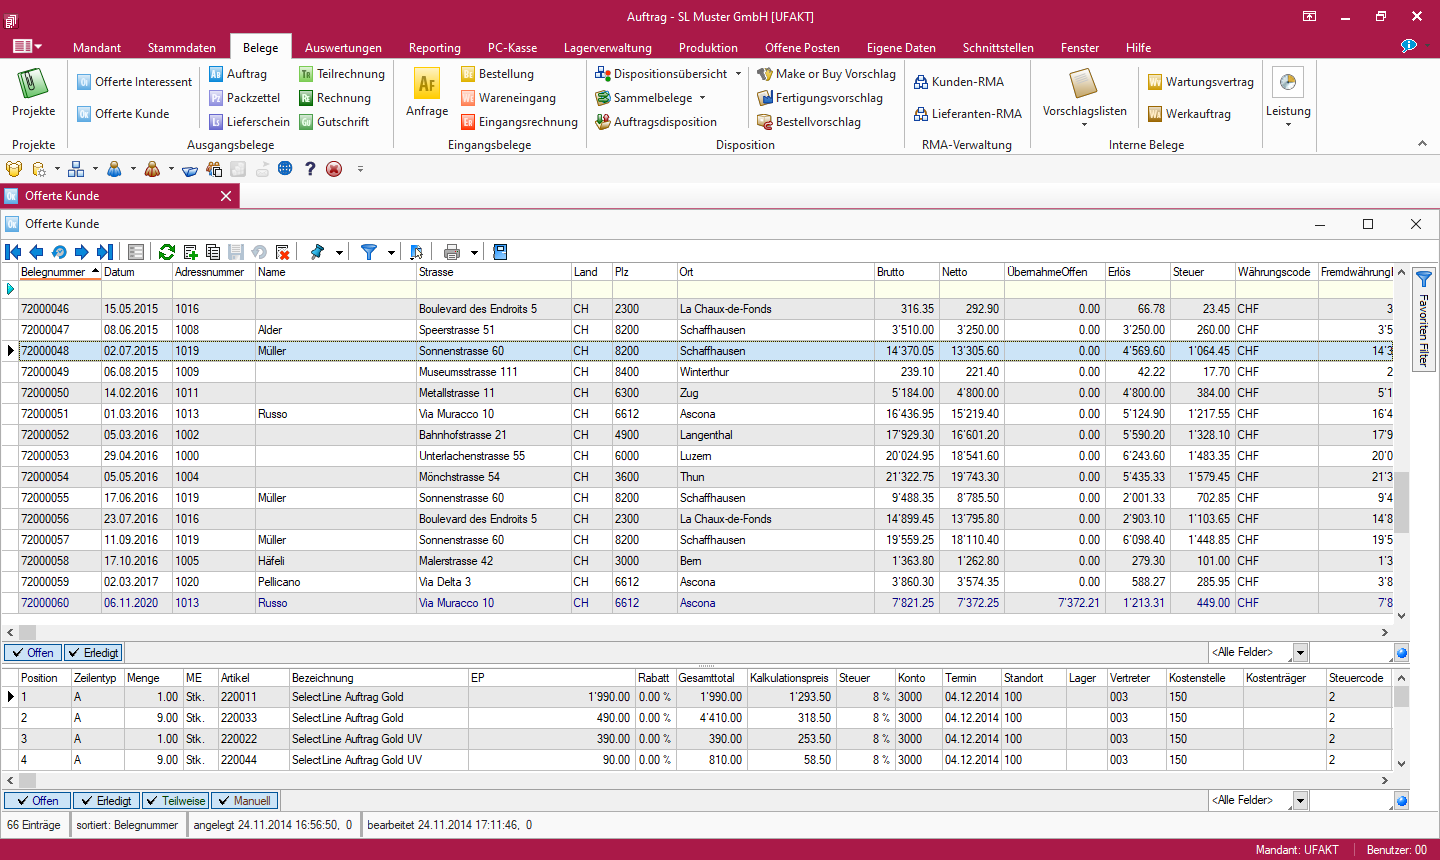1440x860 pixels.
Task: Expand the Sammelbelege dropdown arrow
Action: point(702,98)
